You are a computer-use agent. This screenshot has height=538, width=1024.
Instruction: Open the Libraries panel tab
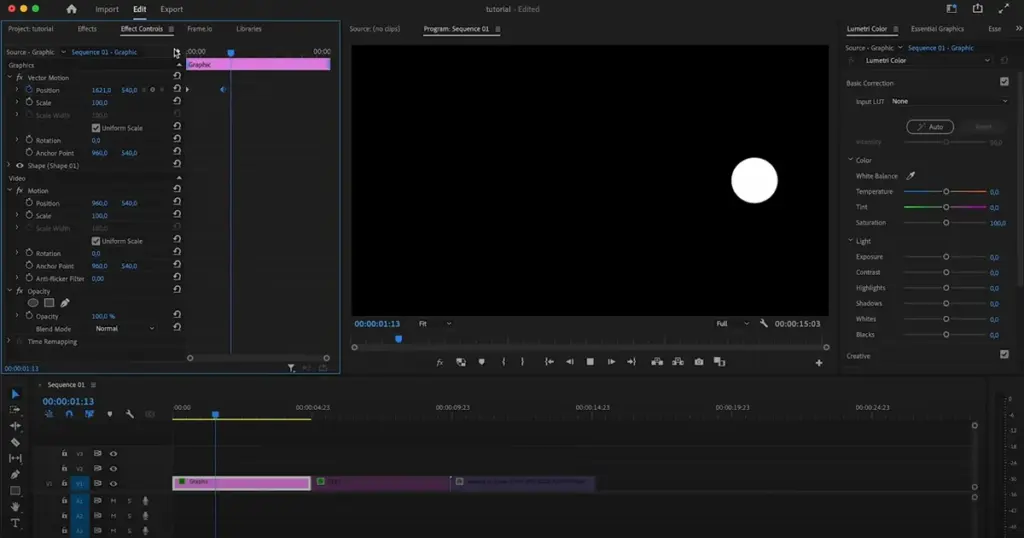(249, 29)
